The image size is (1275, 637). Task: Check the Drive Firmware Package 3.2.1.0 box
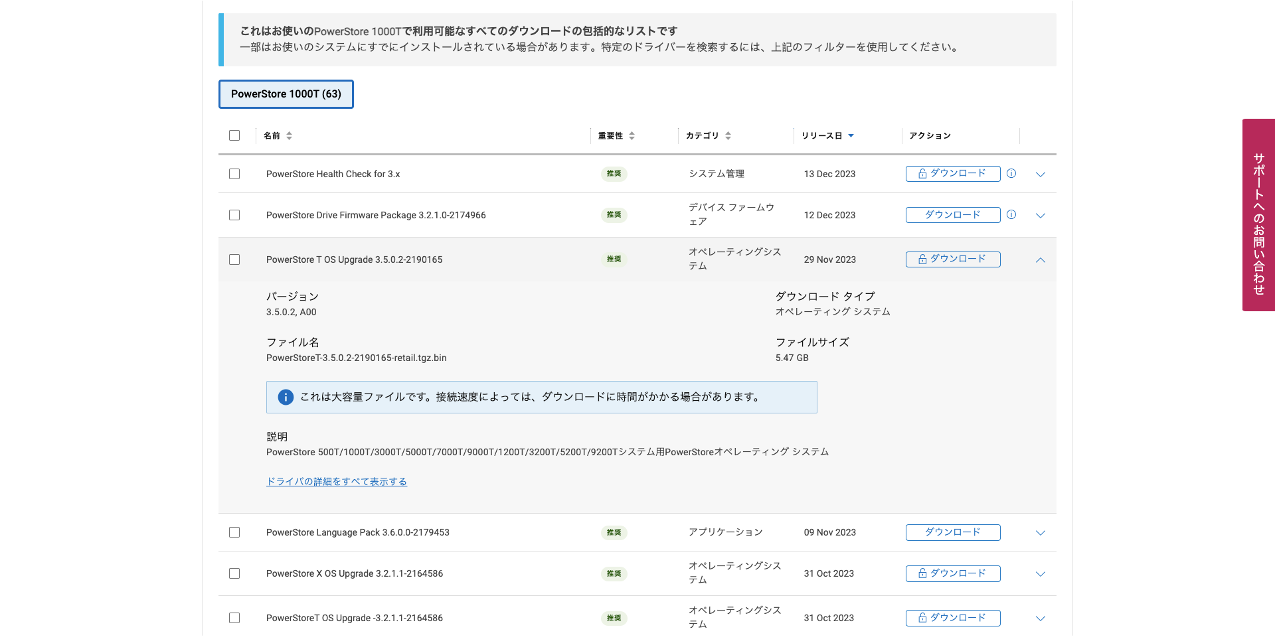235,215
